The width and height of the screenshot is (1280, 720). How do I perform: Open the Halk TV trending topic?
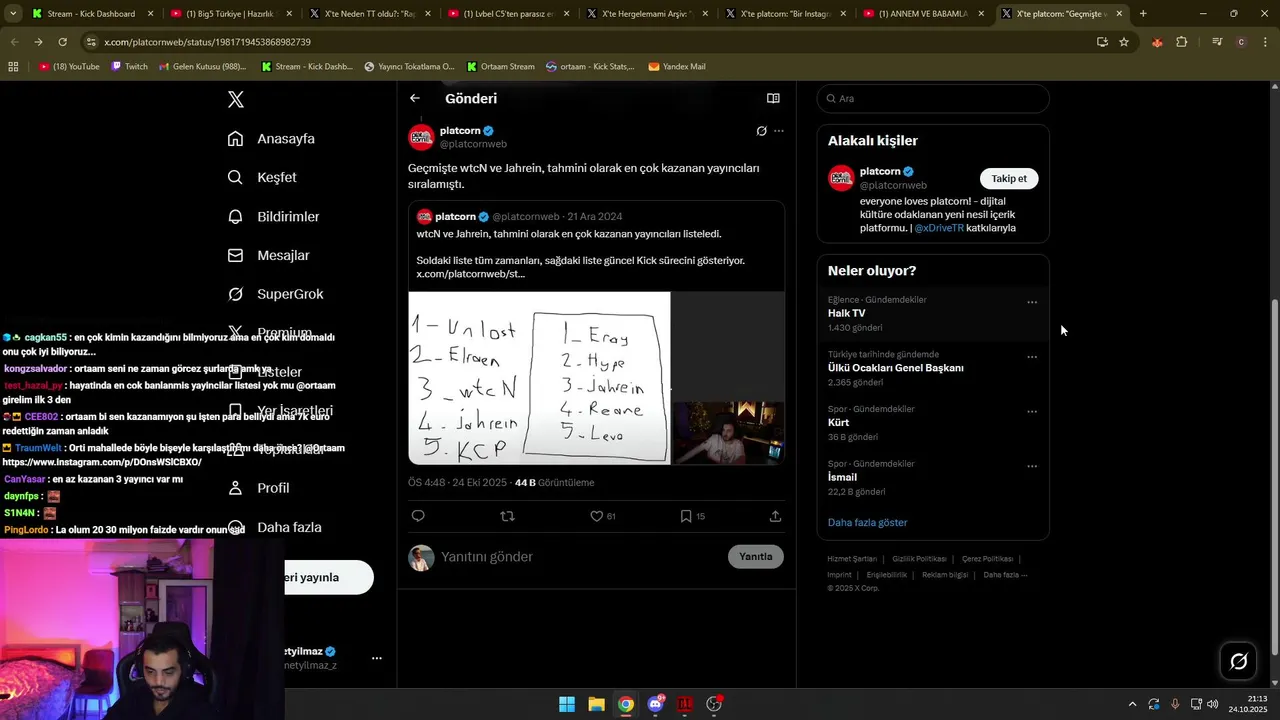click(846, 313)
